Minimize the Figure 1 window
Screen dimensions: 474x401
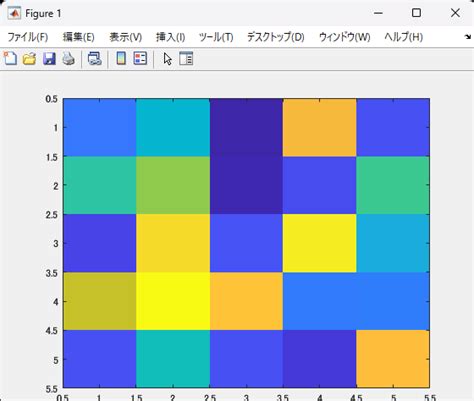(378, 13)
